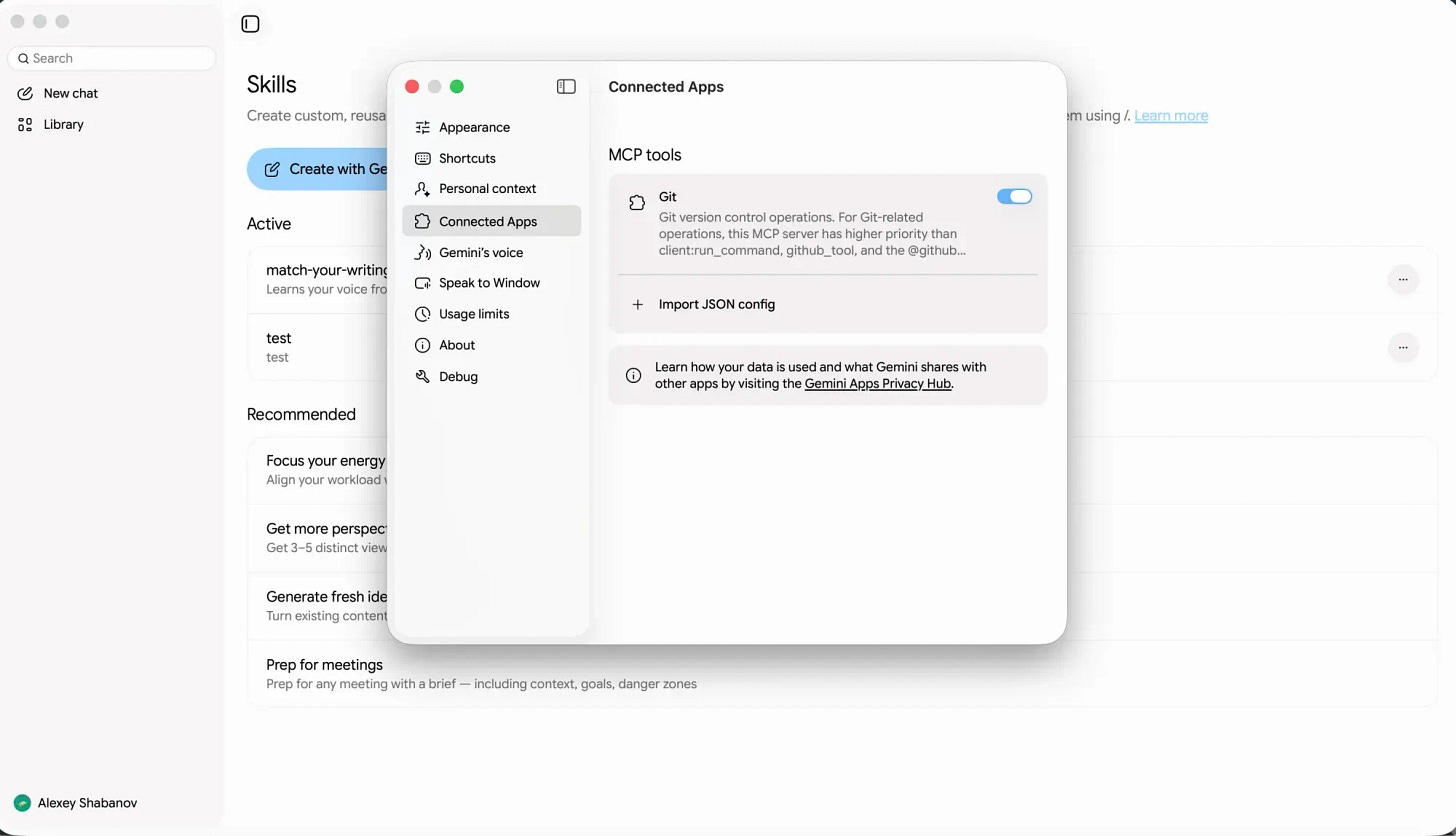Open more options for match-your-writing skill

pos(1403,279)
